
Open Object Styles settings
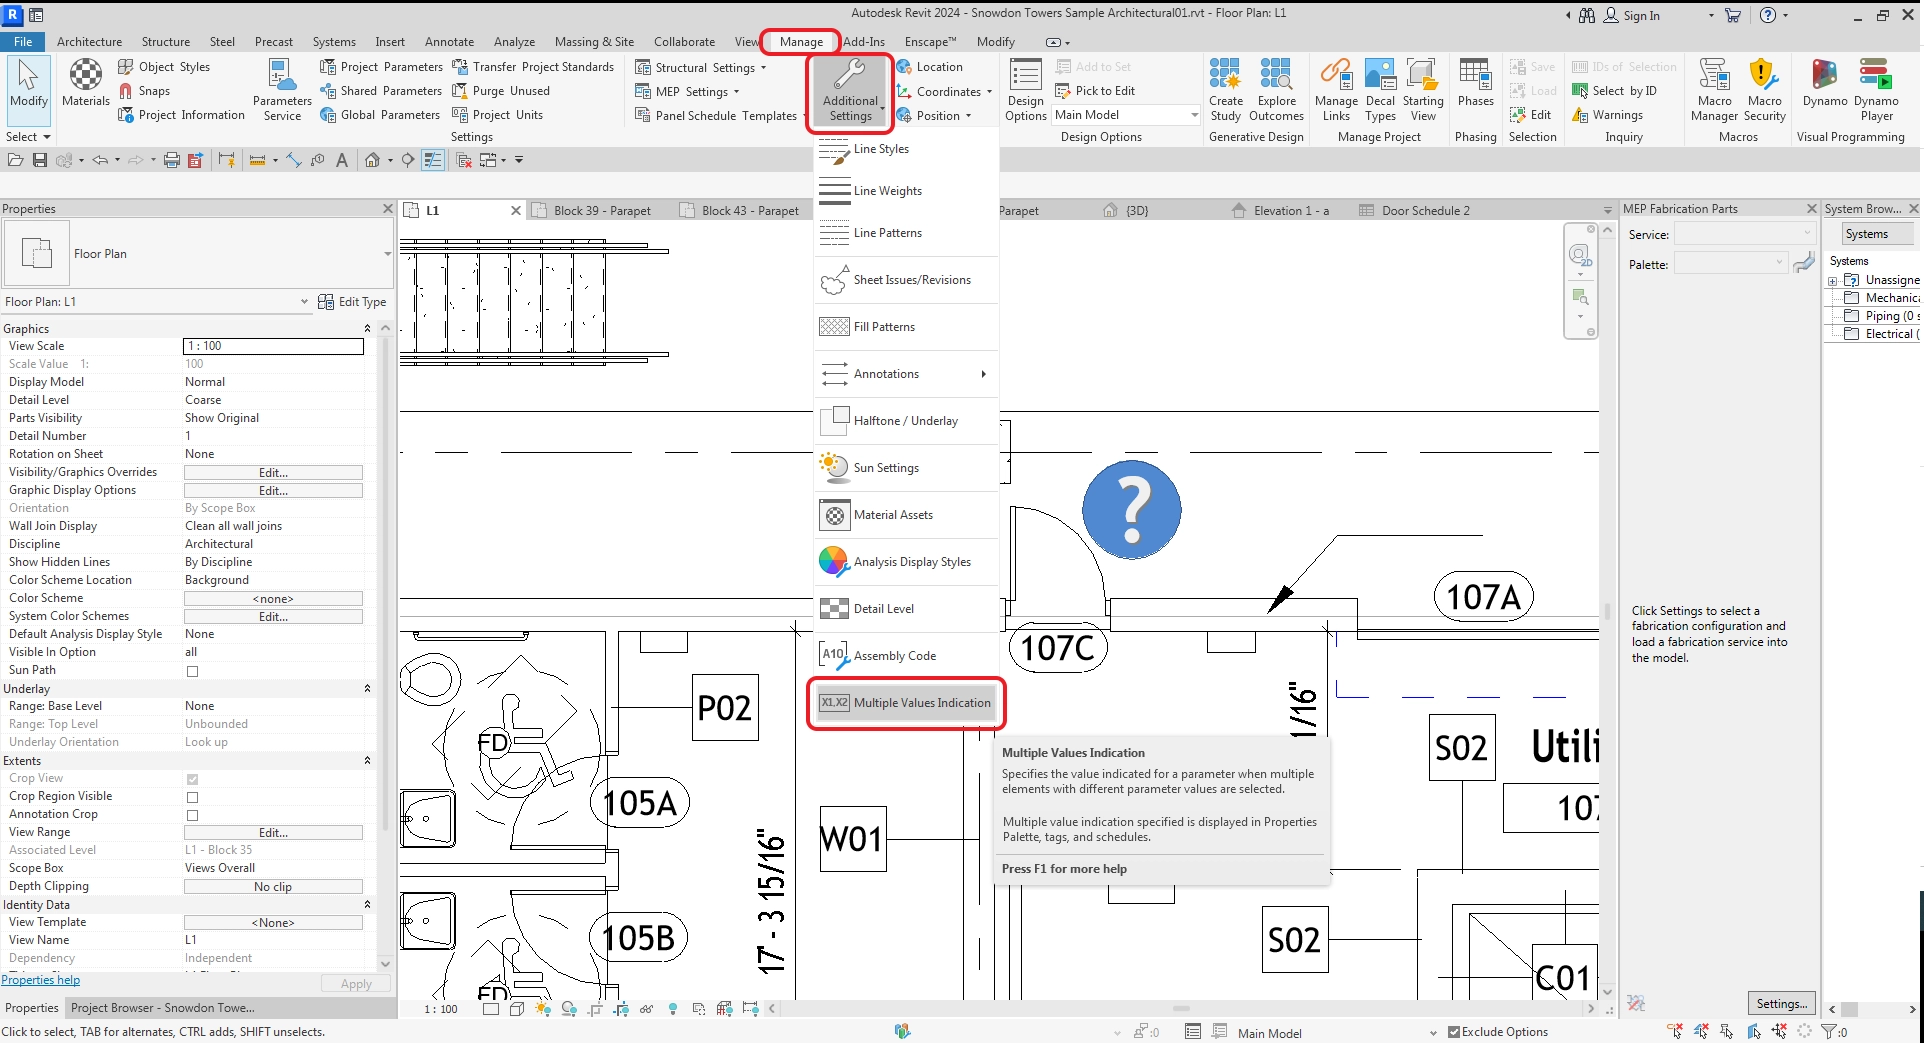(x=164, y=67)
